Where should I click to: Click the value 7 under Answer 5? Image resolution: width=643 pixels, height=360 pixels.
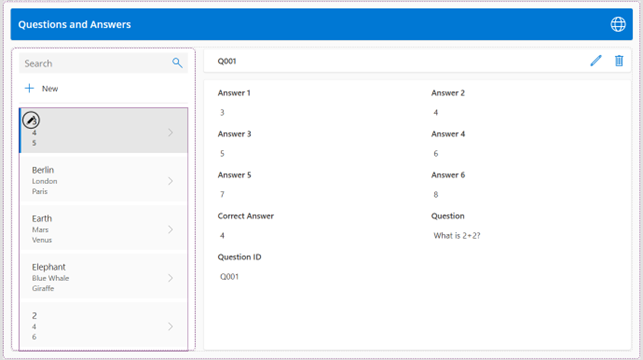(222, 194)
